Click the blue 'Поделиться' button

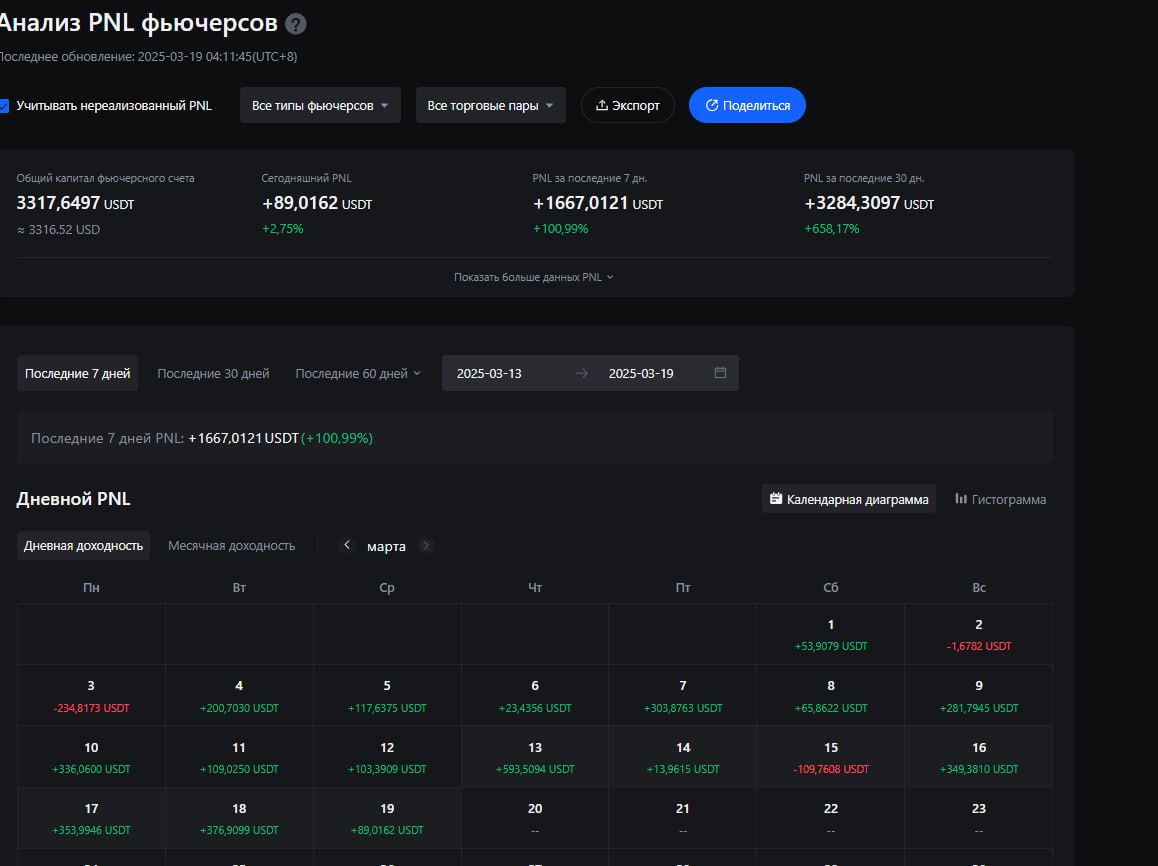pyautogui.click(x=747, y=105)
